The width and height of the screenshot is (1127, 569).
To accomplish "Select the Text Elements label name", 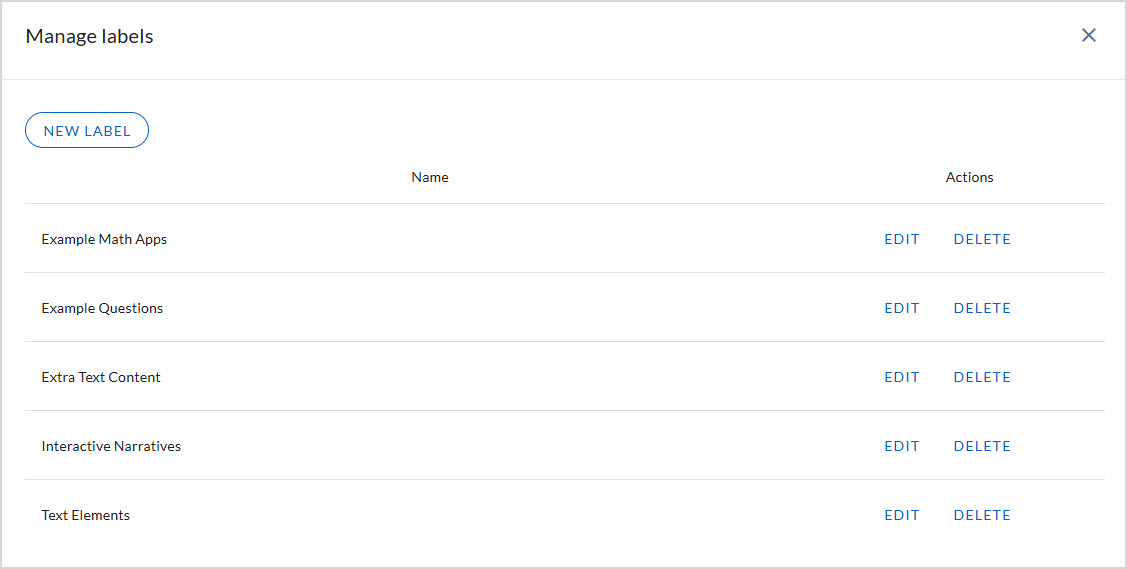I will [86, 516].
